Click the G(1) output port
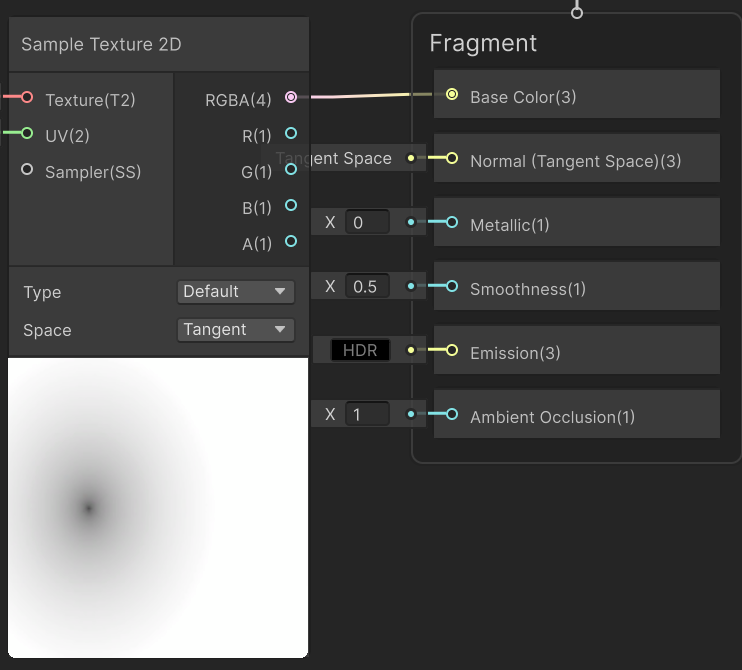The image size is (742, 670). [x=291, y=169]
